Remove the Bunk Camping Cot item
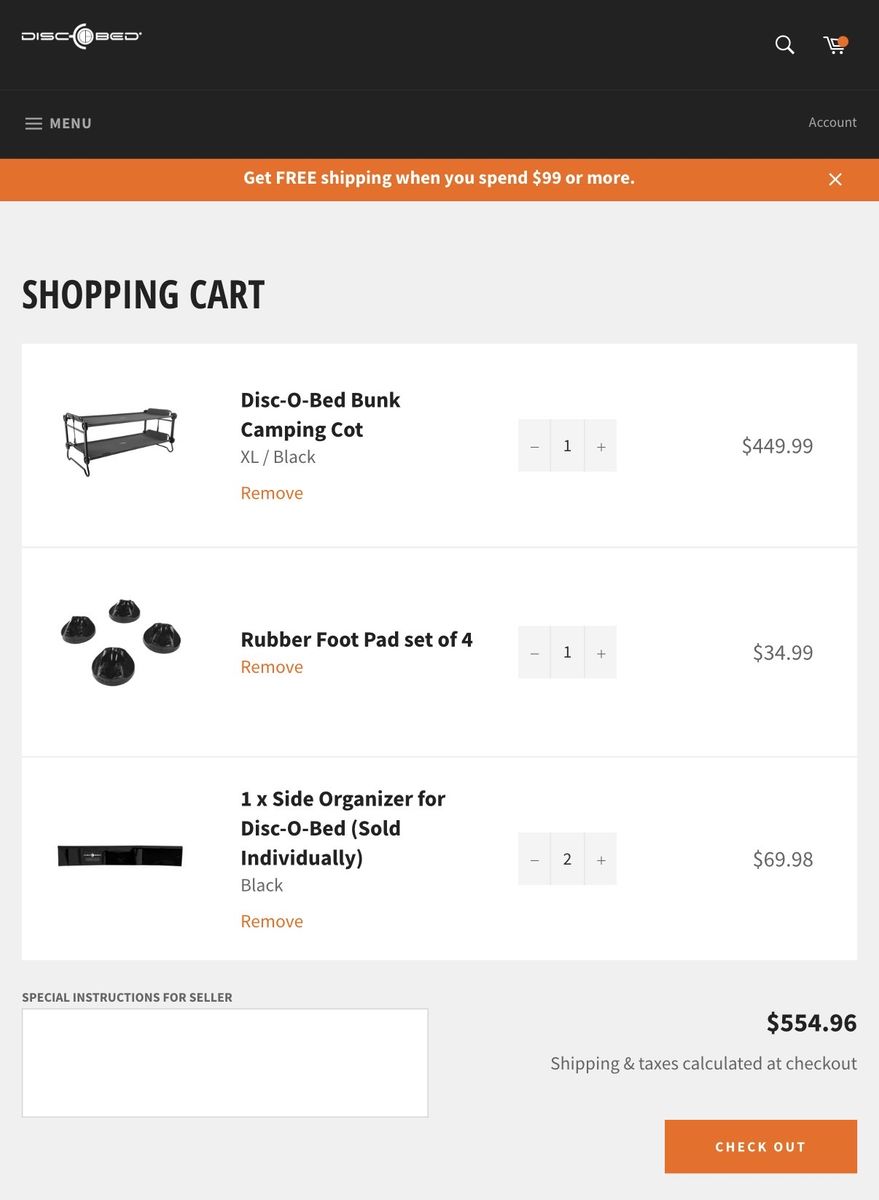879x1200 pixels. [x=272, y=493]
